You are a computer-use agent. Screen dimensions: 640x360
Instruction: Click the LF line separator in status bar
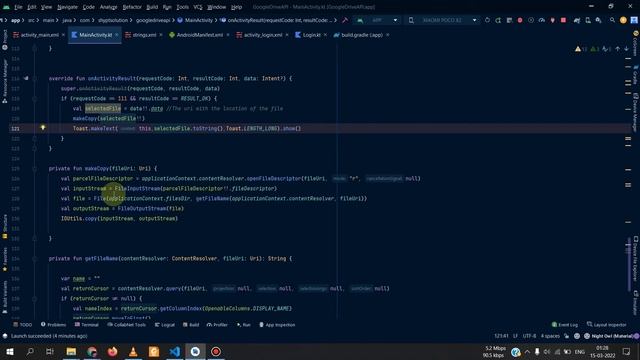(x=515, y=336)
